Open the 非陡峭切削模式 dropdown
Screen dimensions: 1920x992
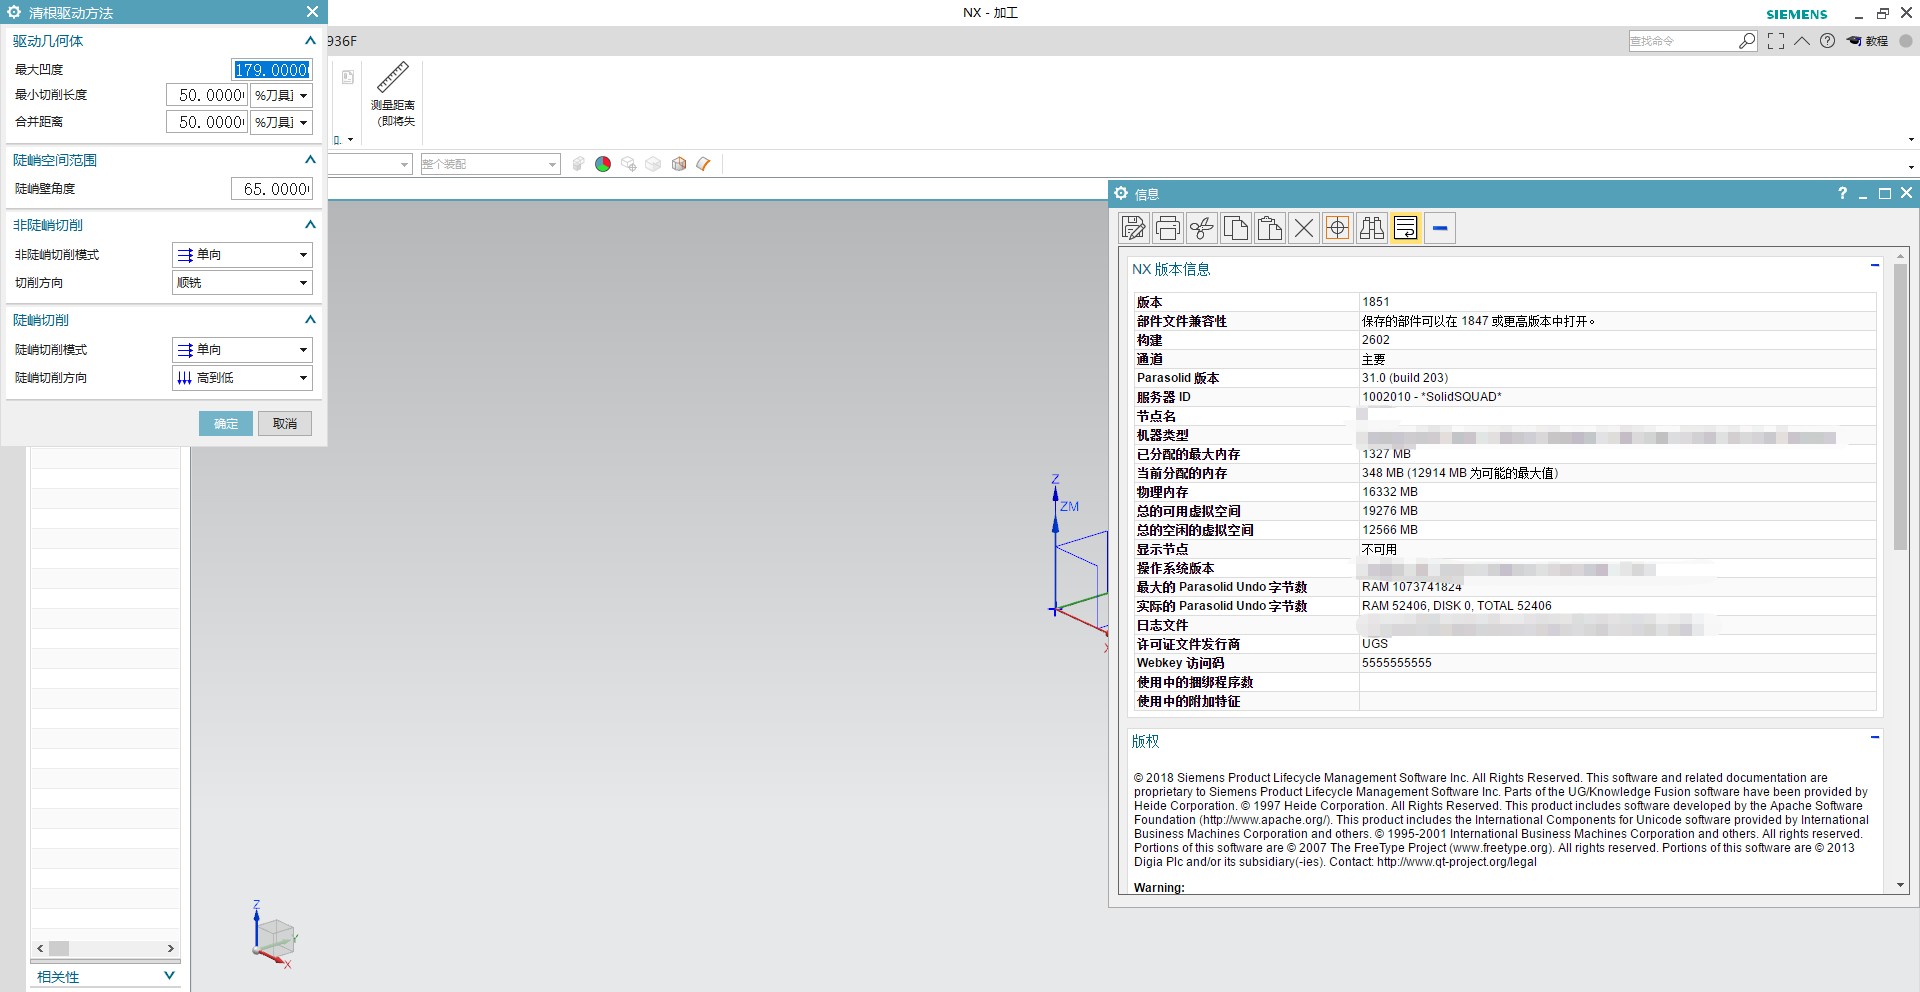coord(242,255)
